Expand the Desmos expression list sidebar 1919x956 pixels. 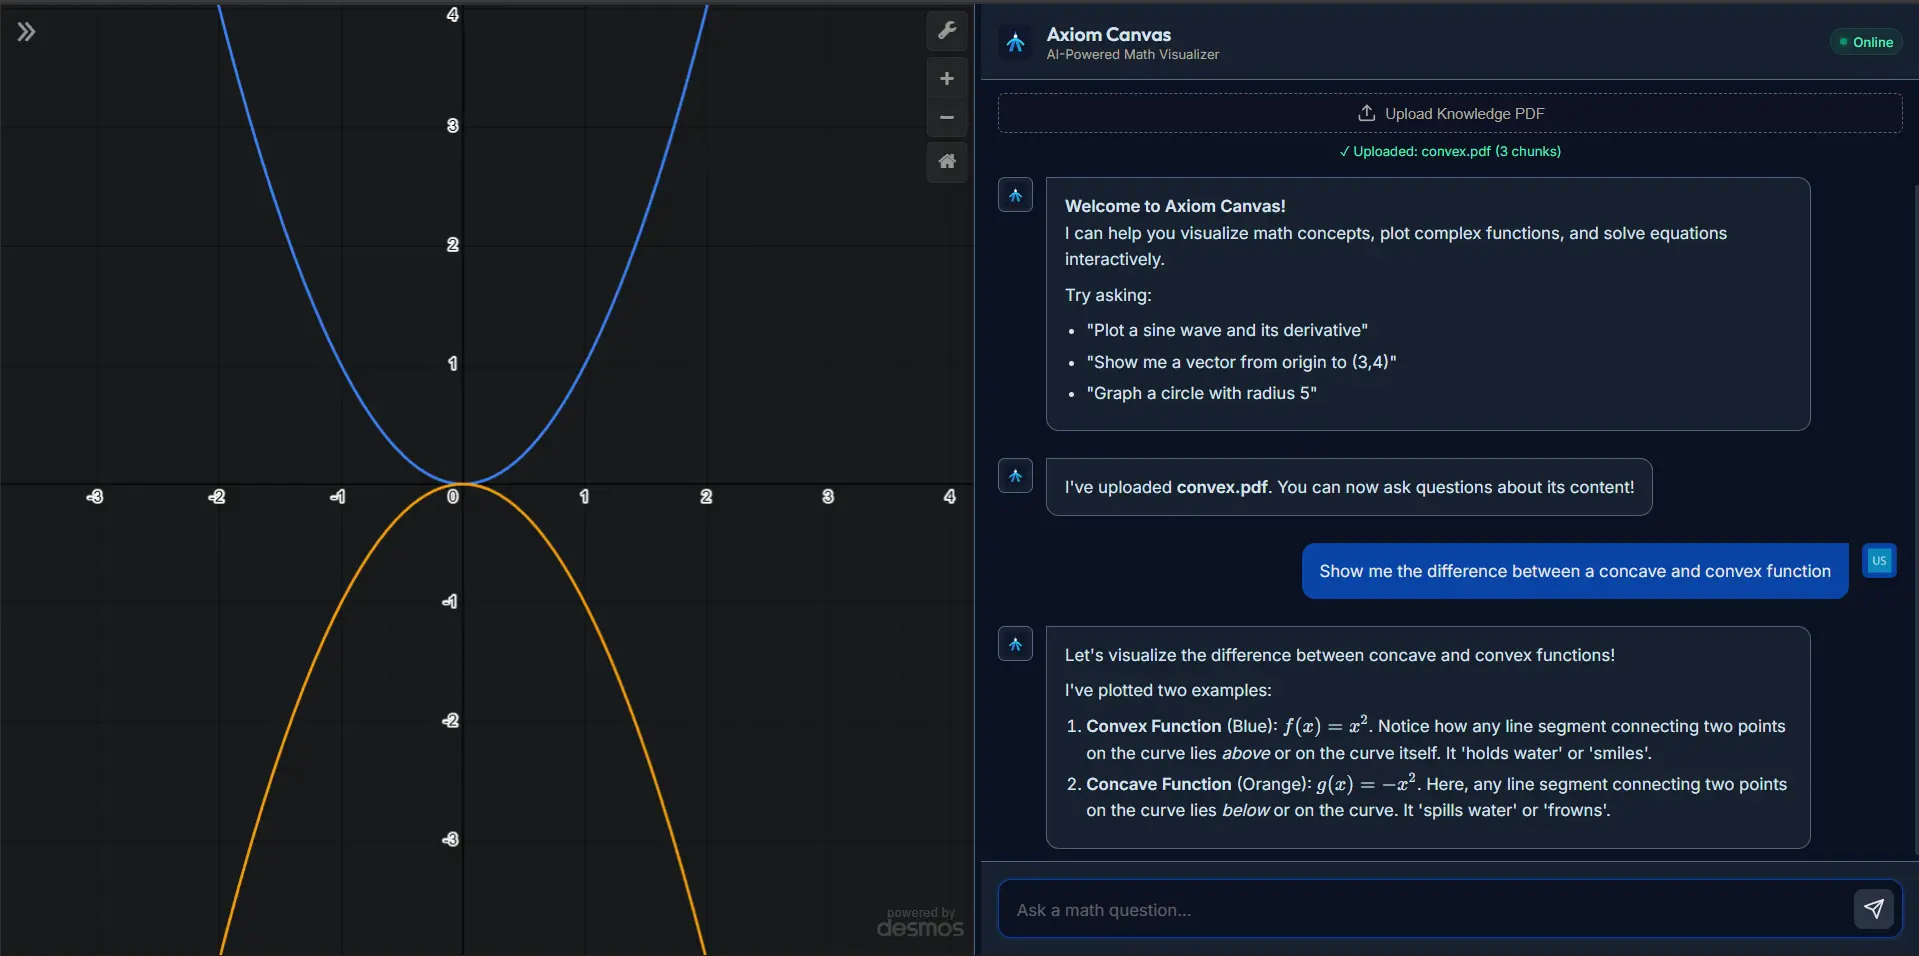(x=26, y=32)
